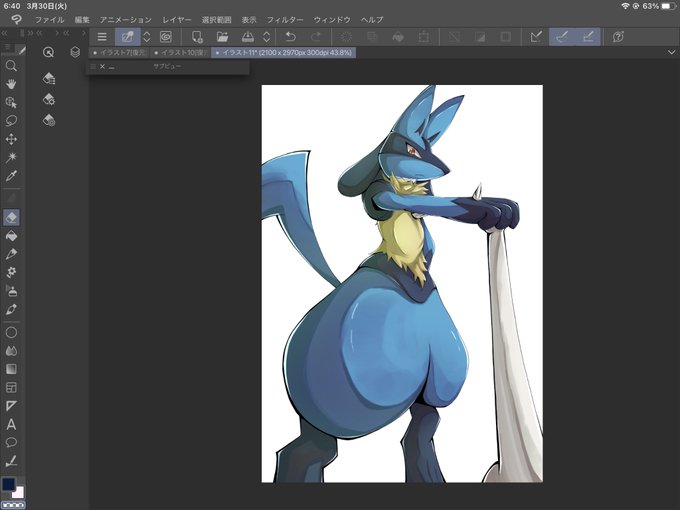
Task: Select the Brush tool below airbrush
Action: pyautogui.click(x=11, y=309)
